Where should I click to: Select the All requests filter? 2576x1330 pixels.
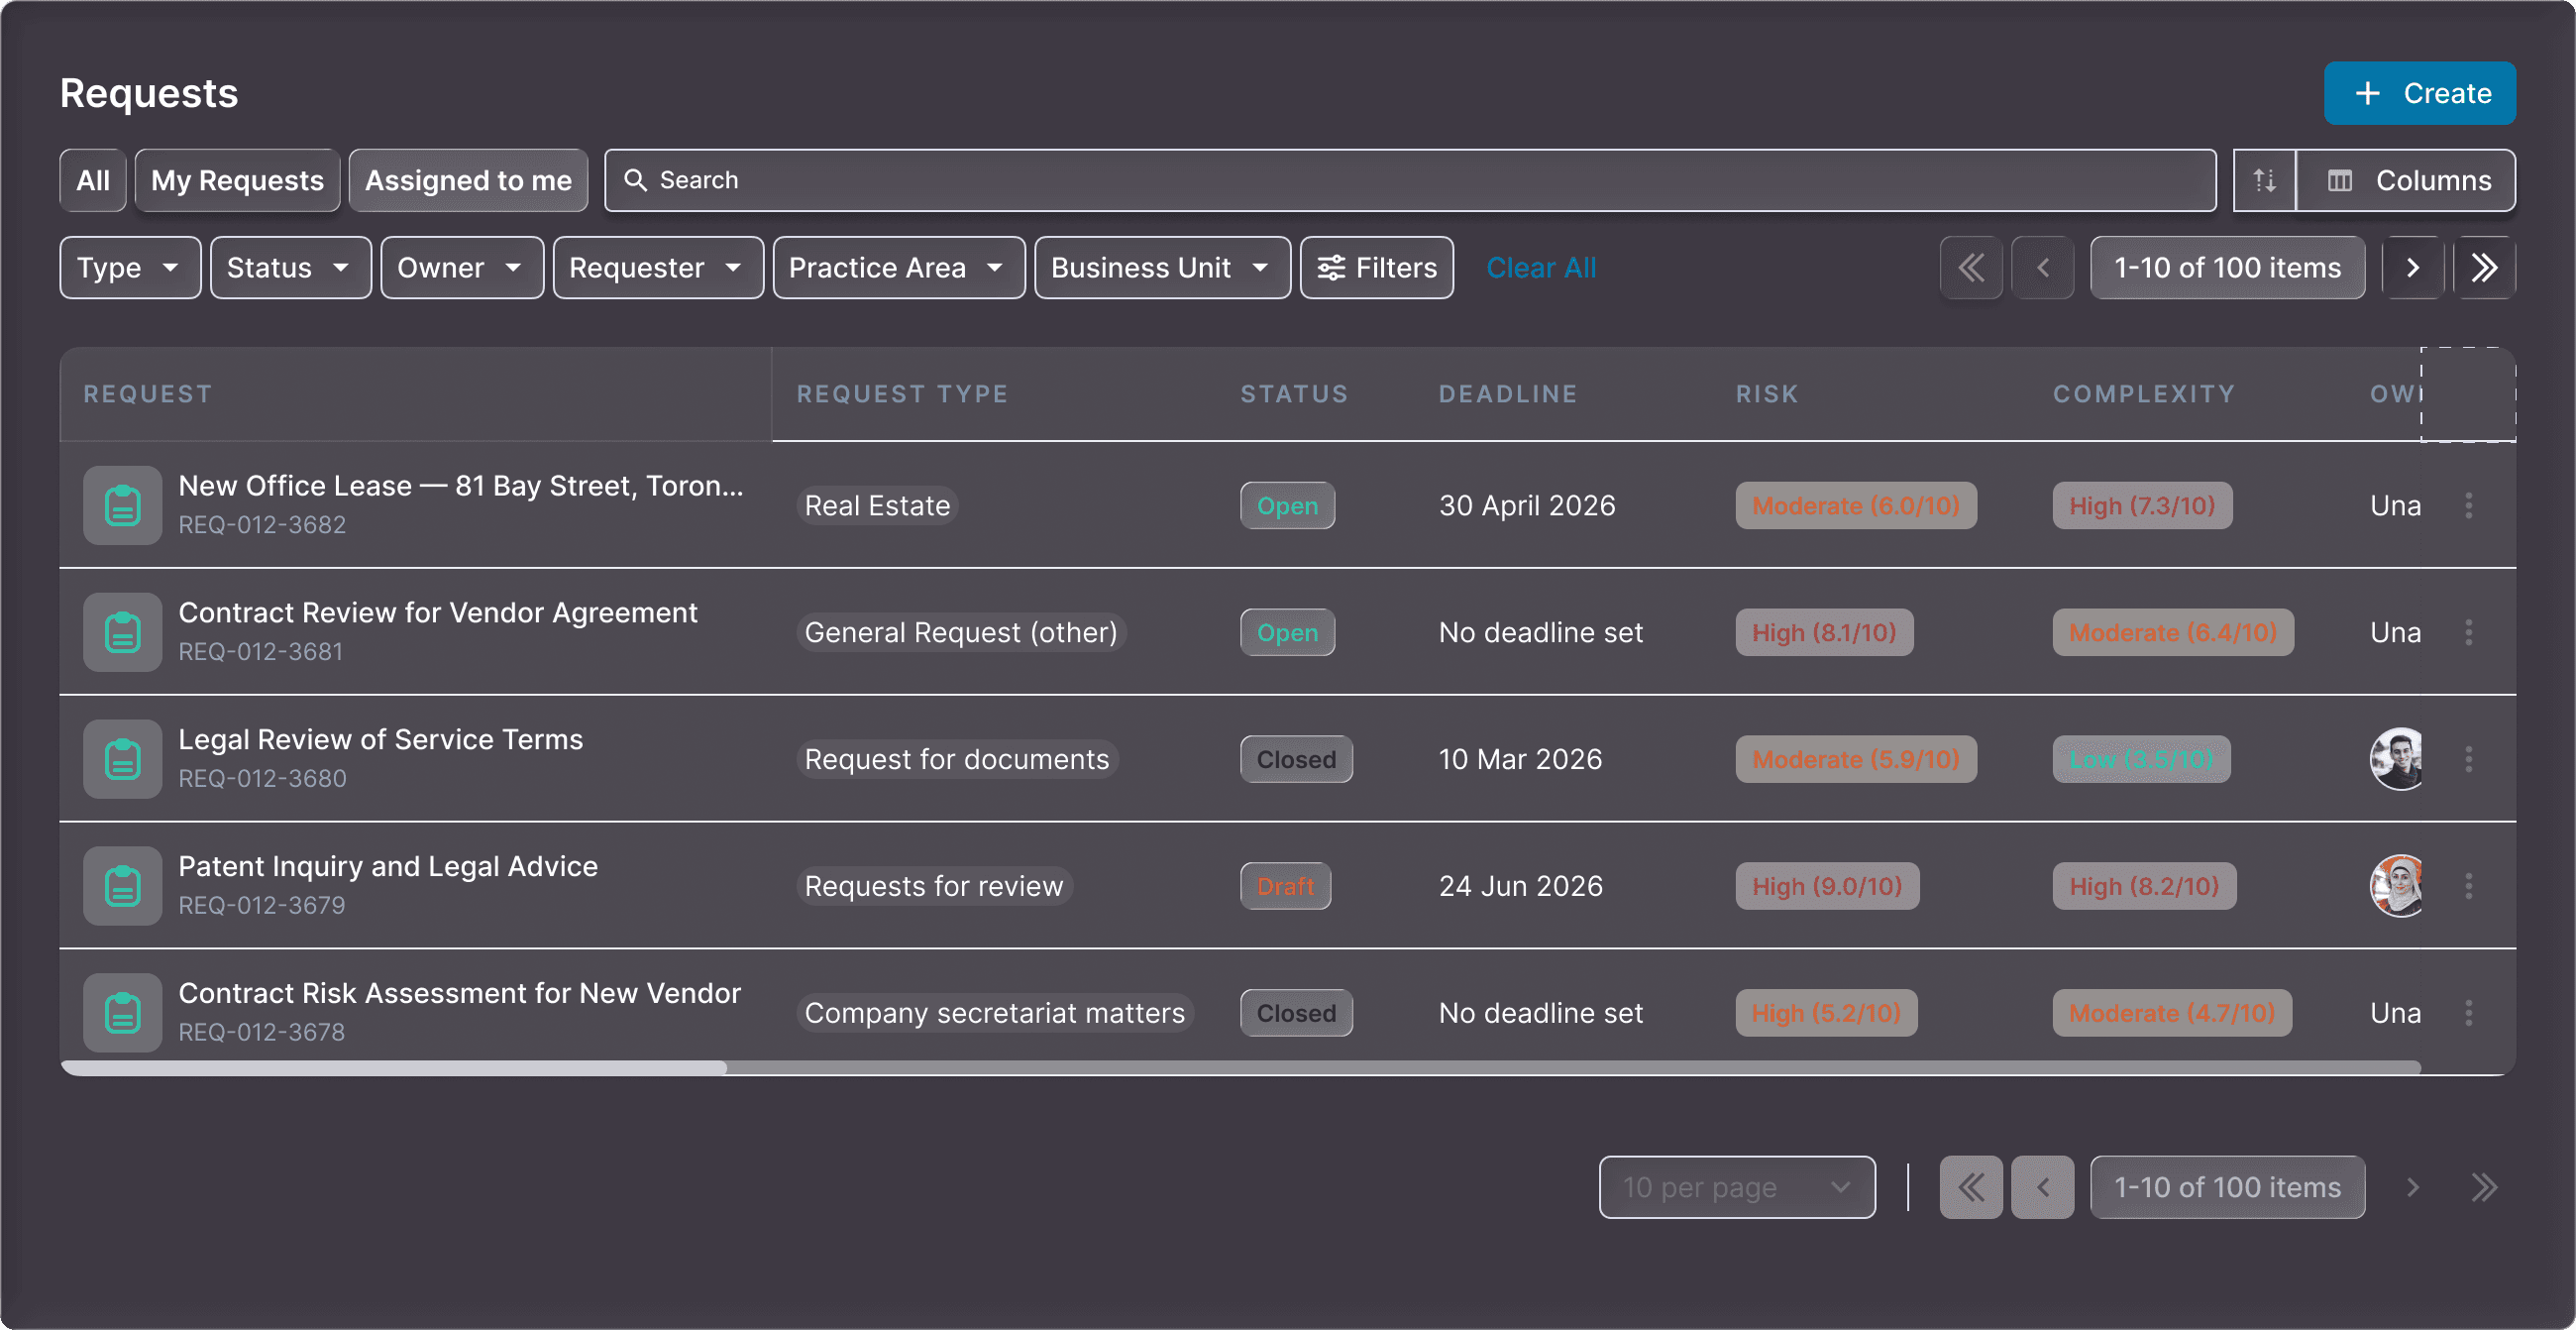[93, 180]
